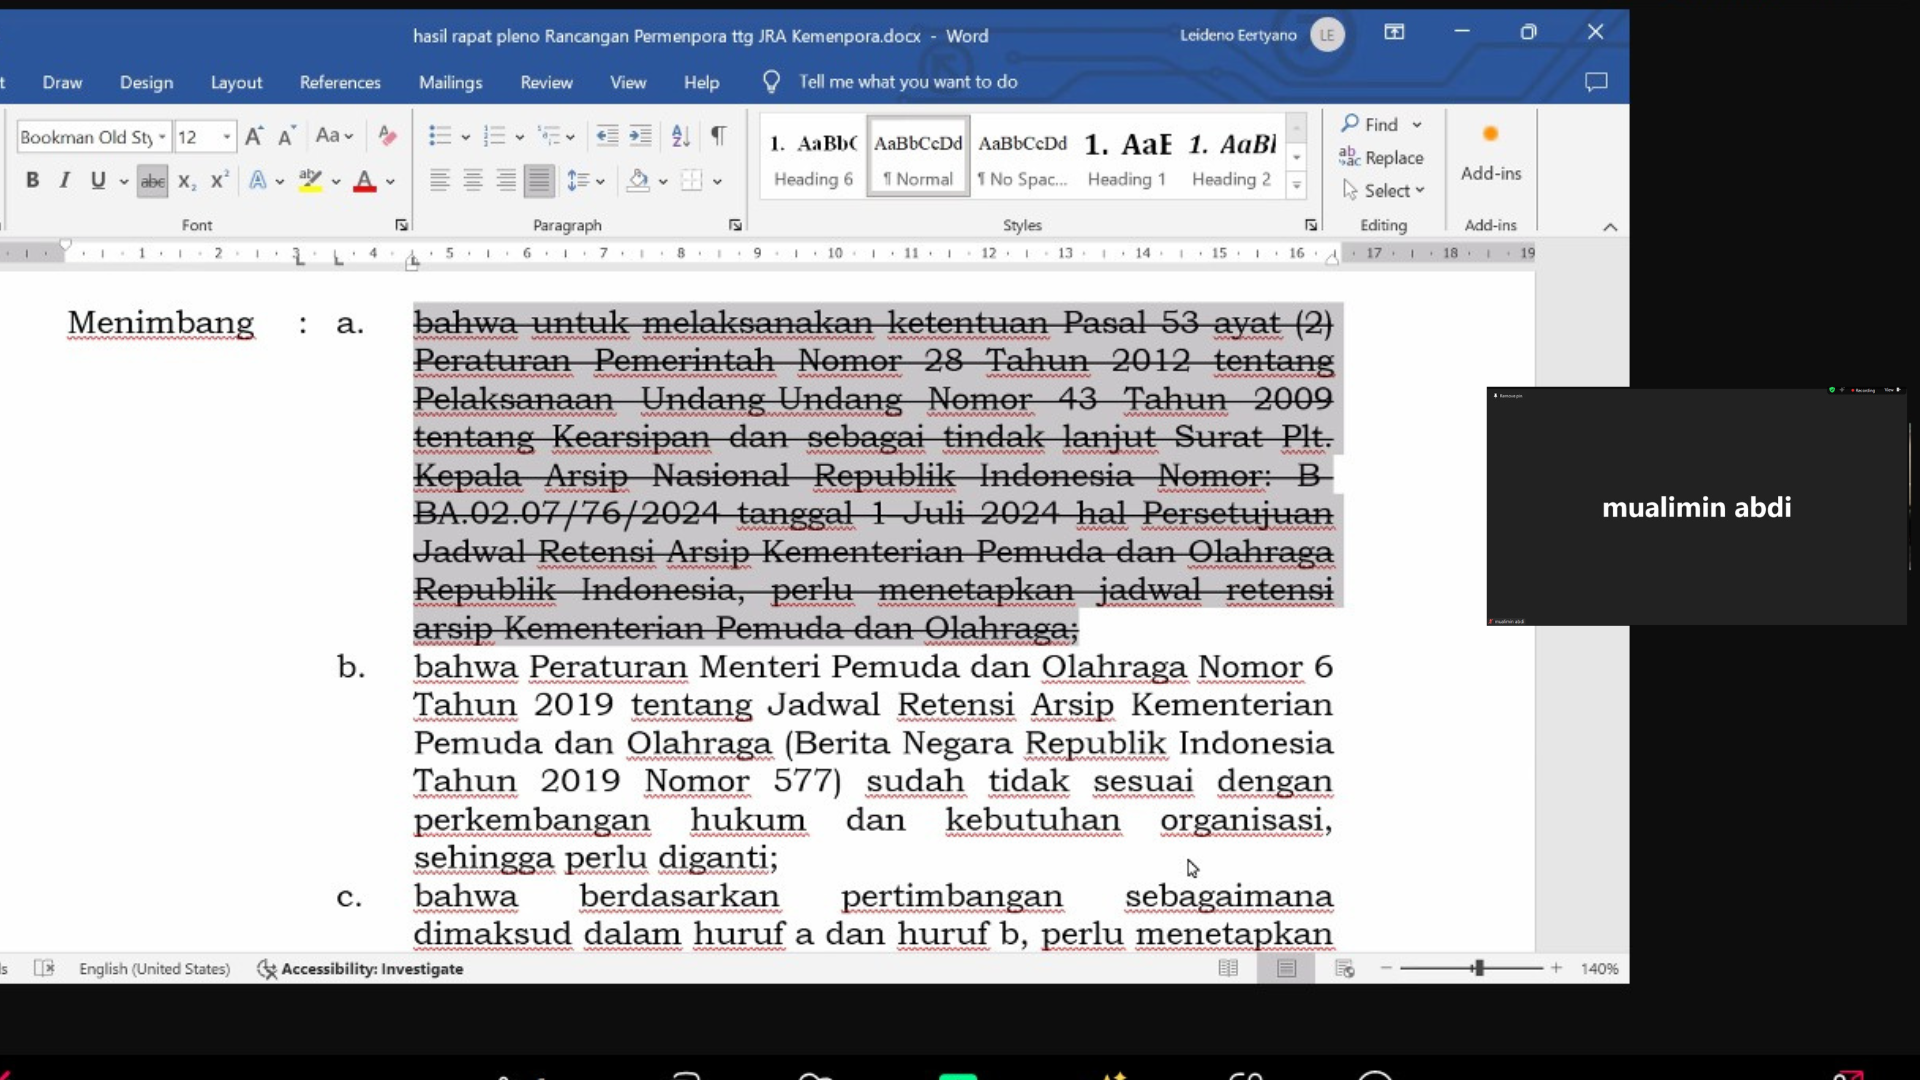
Task: Toggle Subscript formatting
Action: click(x=186, y=181)
